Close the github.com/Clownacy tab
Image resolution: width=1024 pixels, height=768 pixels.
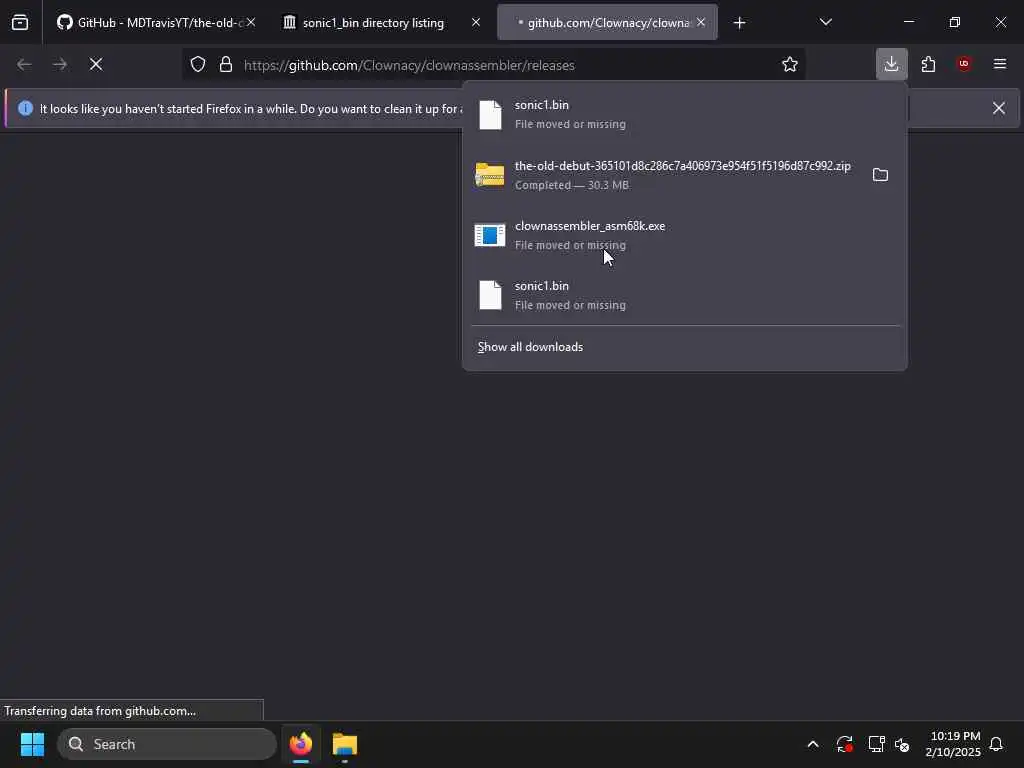[x=701, y=23]
